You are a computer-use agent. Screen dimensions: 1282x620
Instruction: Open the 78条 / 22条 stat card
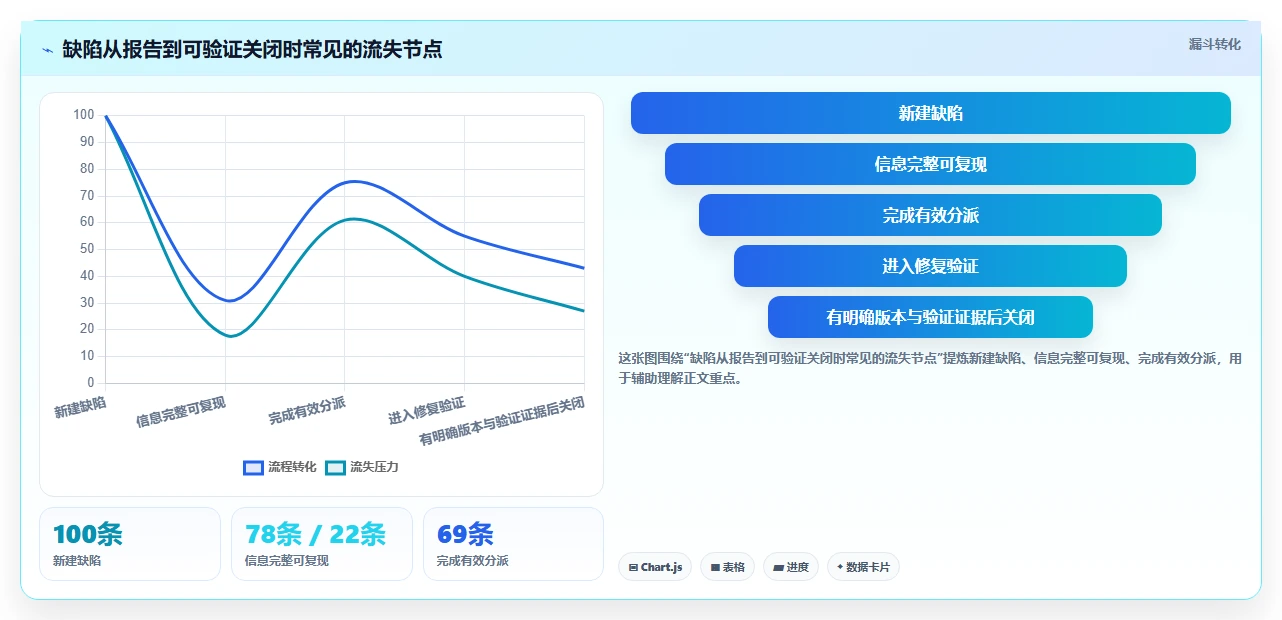click(x=322, y=544)
